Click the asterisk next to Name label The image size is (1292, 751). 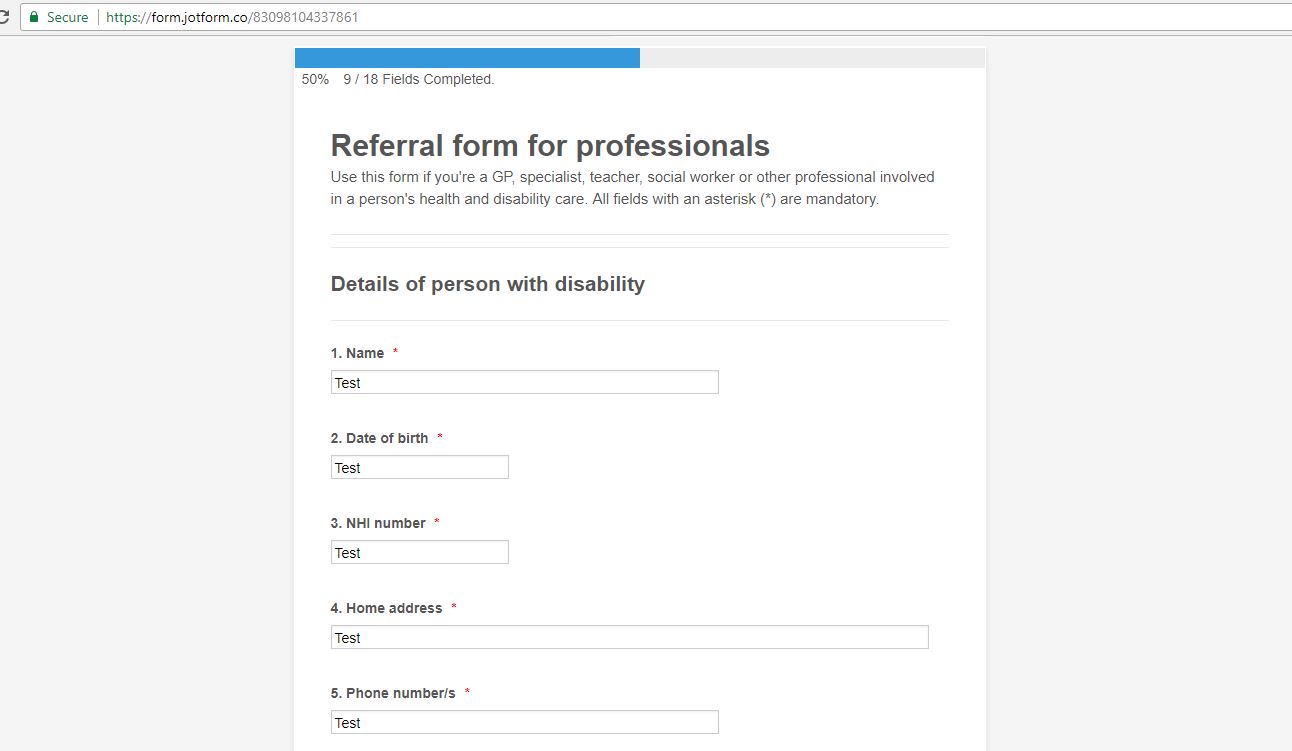coord(394,351)
